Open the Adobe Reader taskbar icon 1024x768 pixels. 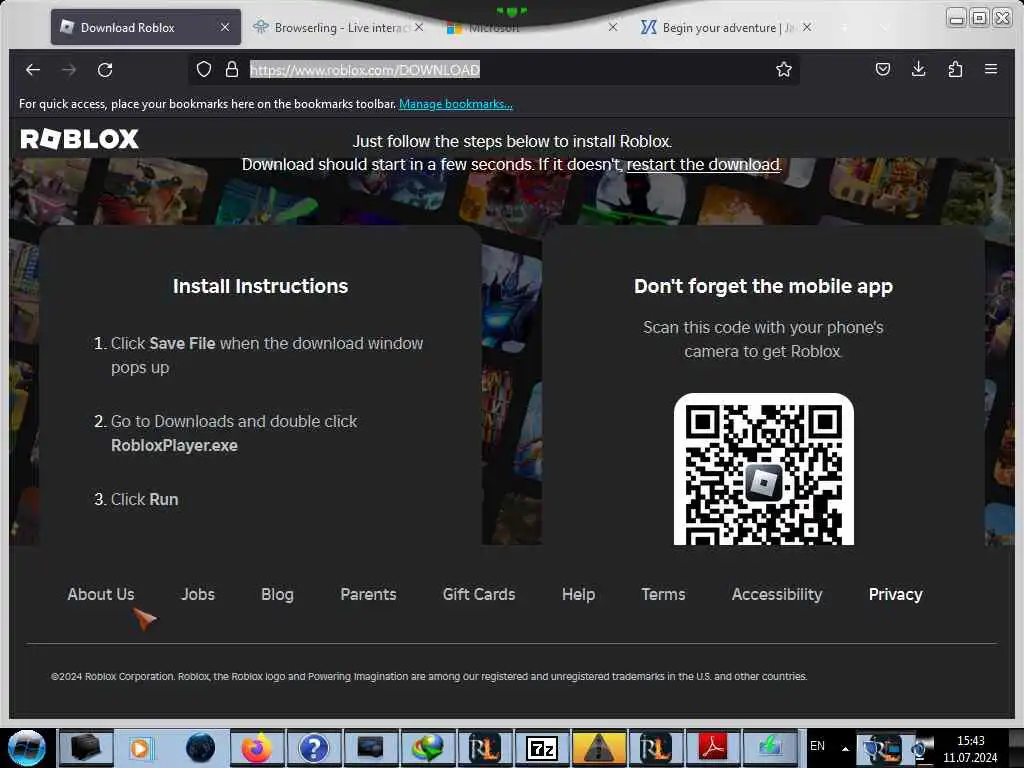pos(712,748)
